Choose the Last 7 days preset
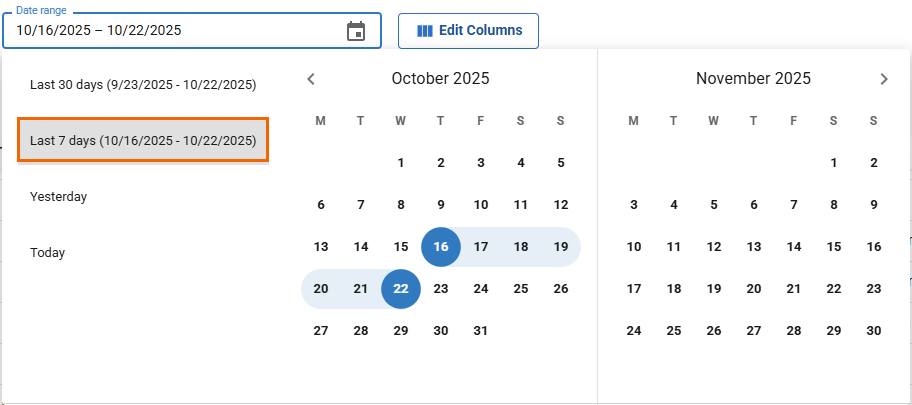Image resolution: width=912 pixels, height=405 pixels. point(143,141)
